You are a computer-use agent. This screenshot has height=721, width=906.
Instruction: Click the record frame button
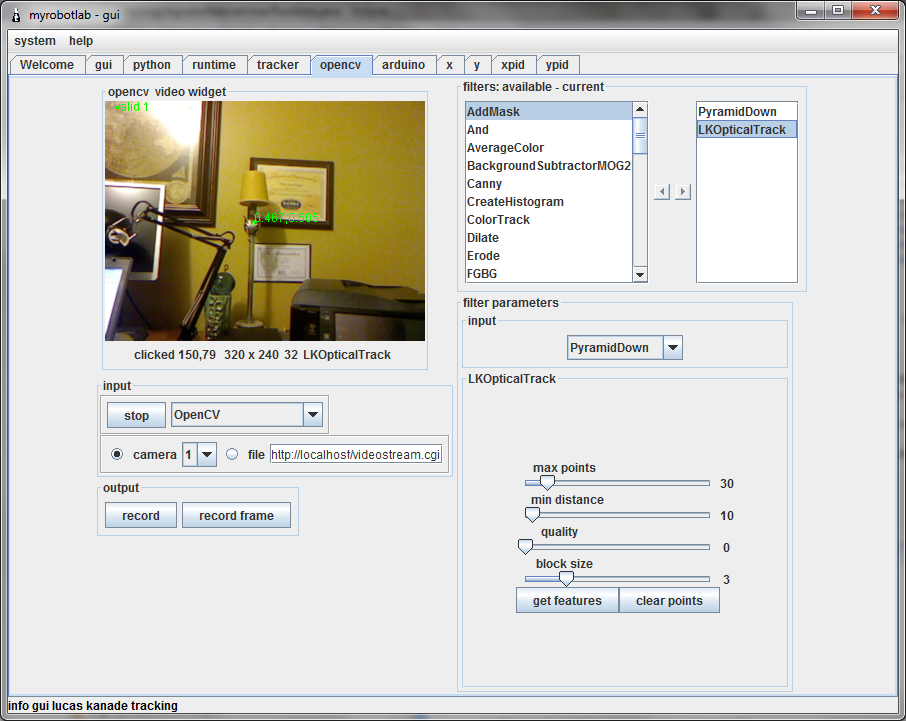pyautogui.click(x=236, y=515)
